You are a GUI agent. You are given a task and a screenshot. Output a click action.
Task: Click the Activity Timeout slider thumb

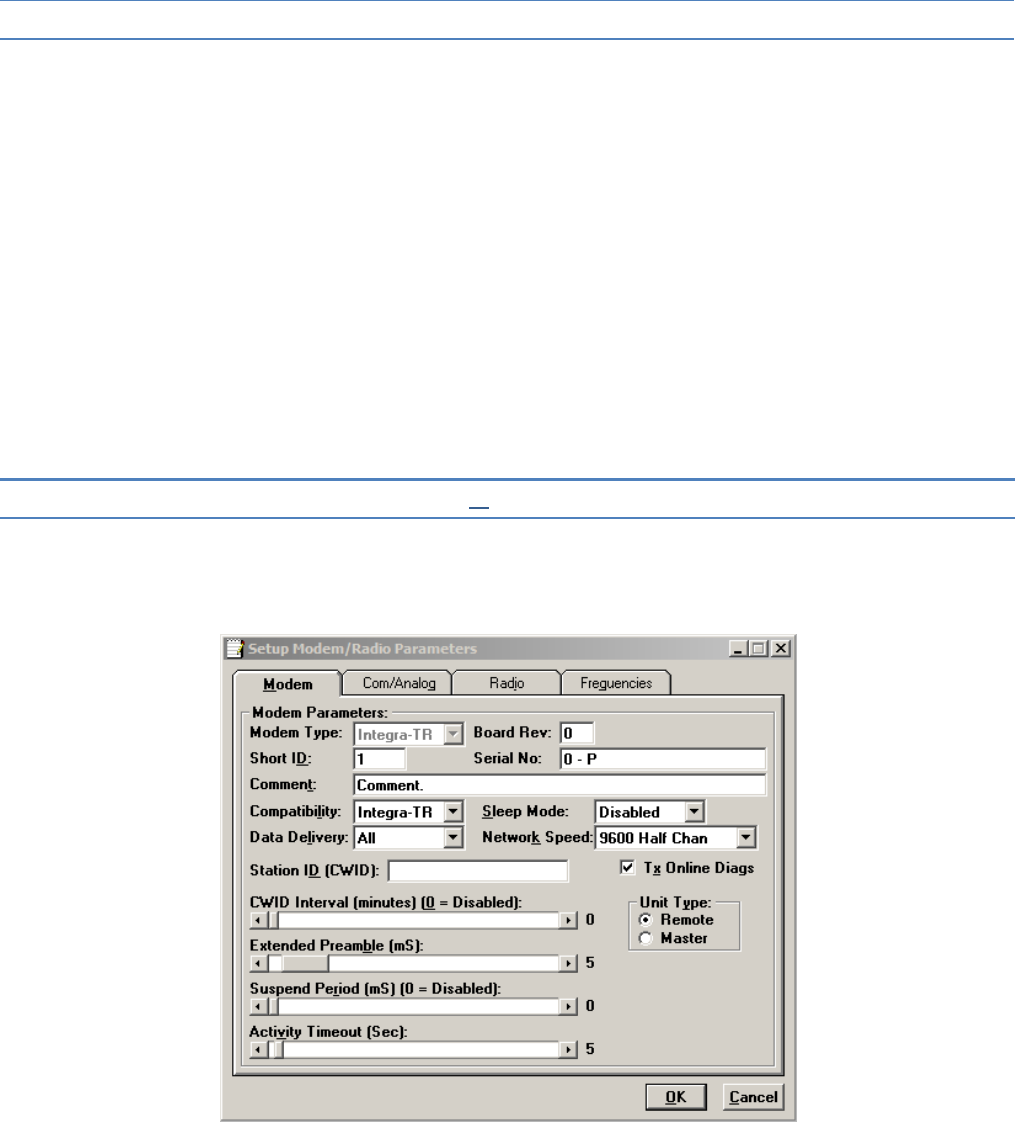point(278,1049)
